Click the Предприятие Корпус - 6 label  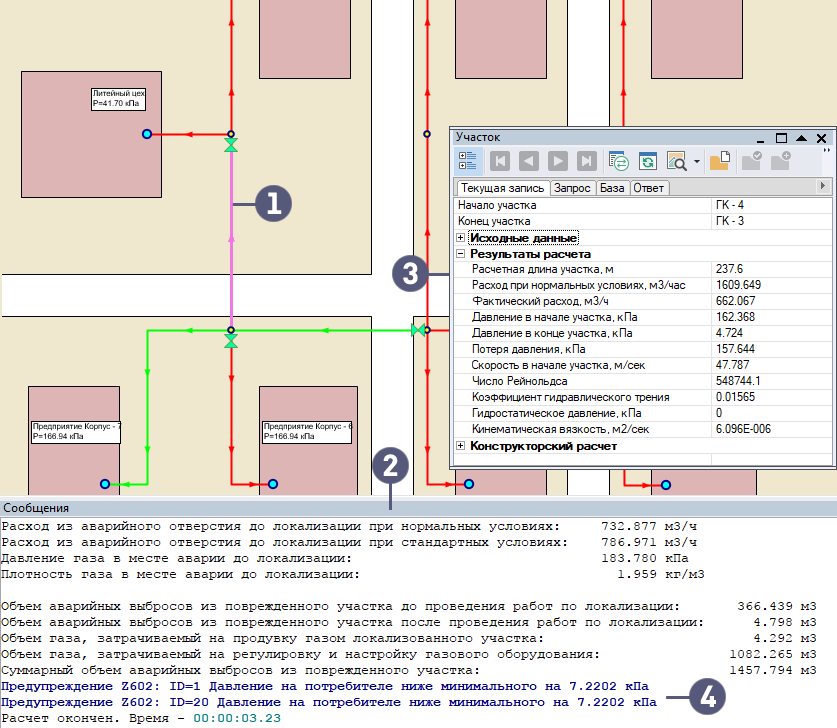pos(307,432)
